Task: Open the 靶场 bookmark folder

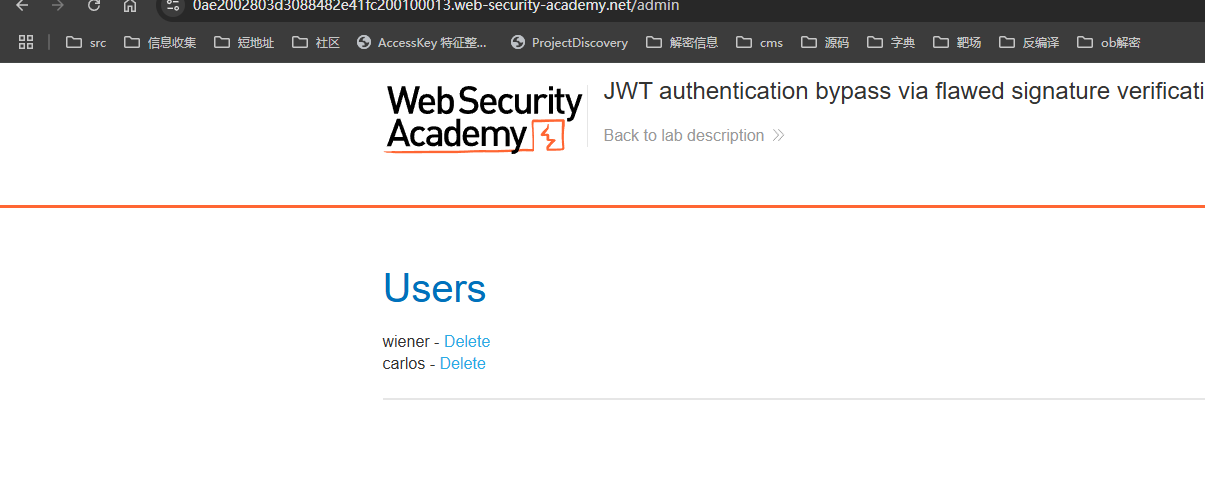Action: 957,42
